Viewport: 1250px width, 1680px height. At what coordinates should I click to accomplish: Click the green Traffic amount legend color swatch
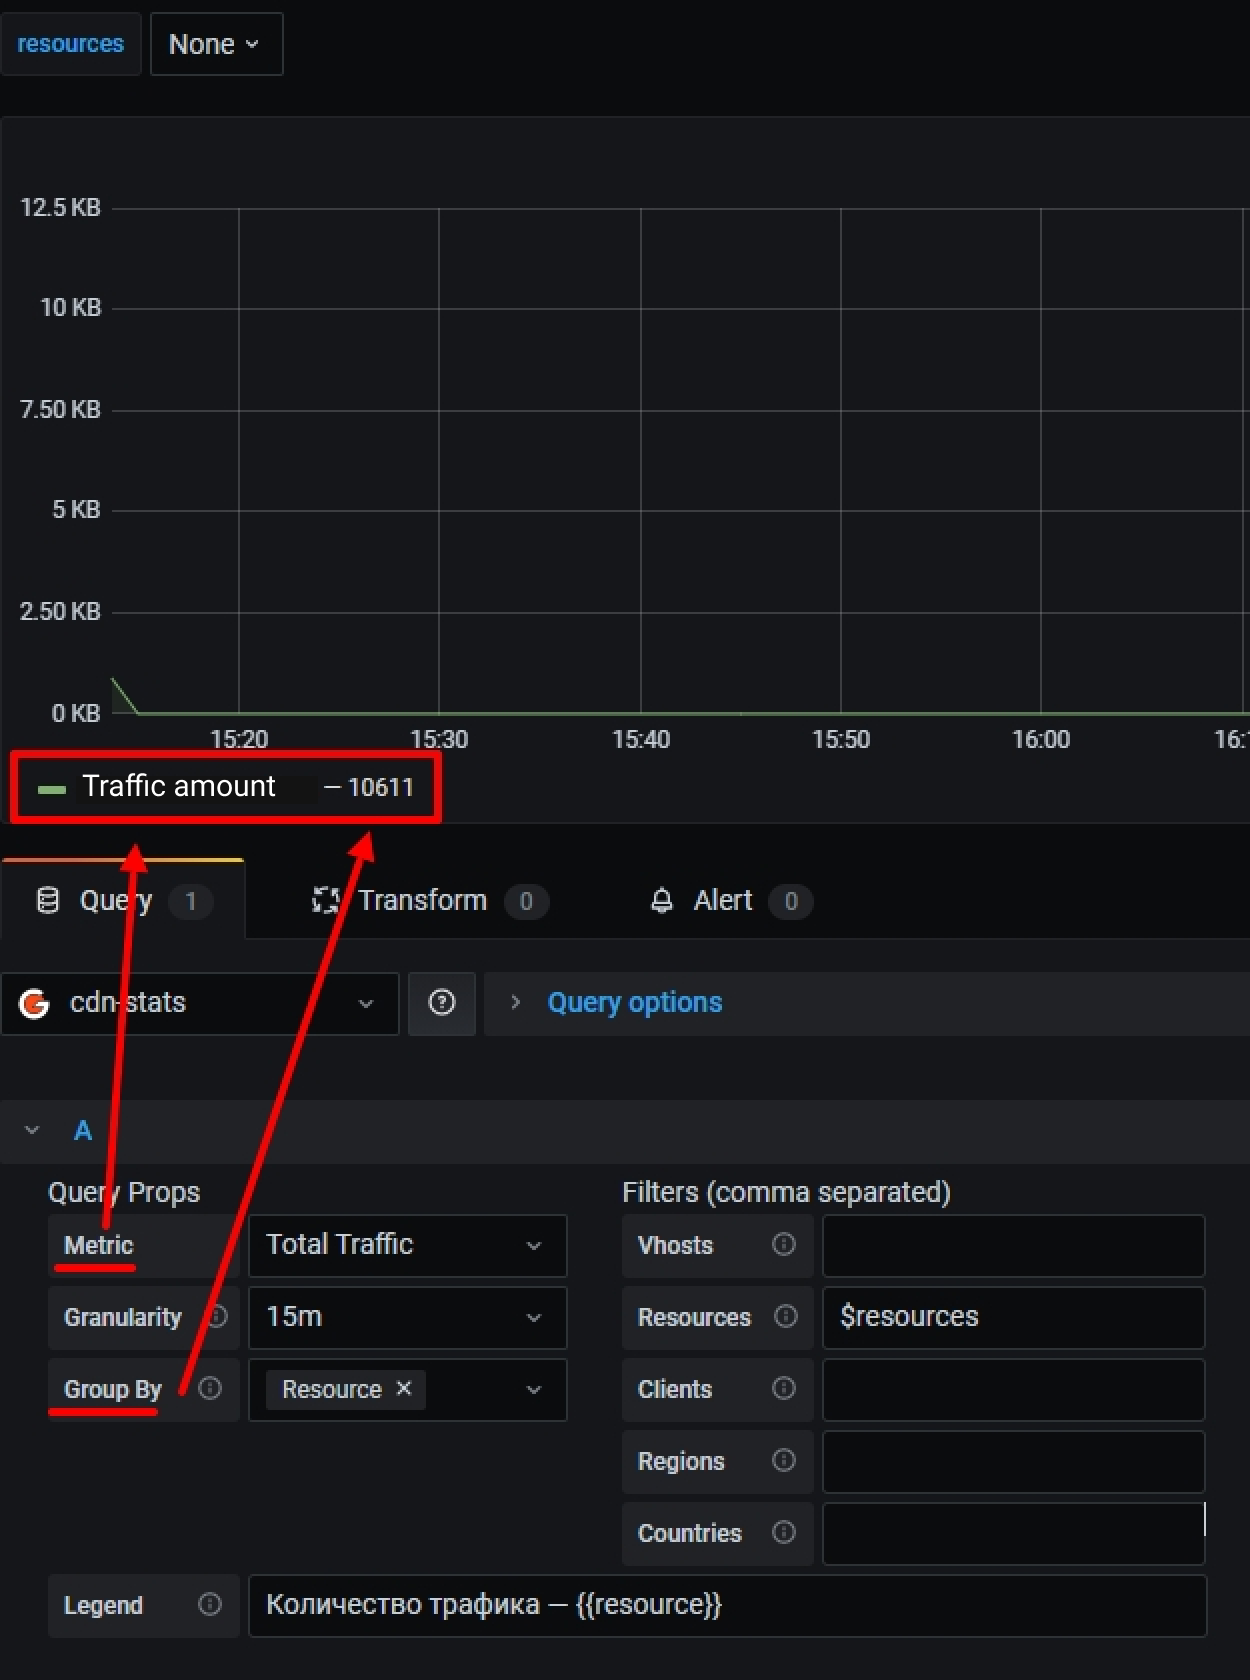[x=51, y=789]
